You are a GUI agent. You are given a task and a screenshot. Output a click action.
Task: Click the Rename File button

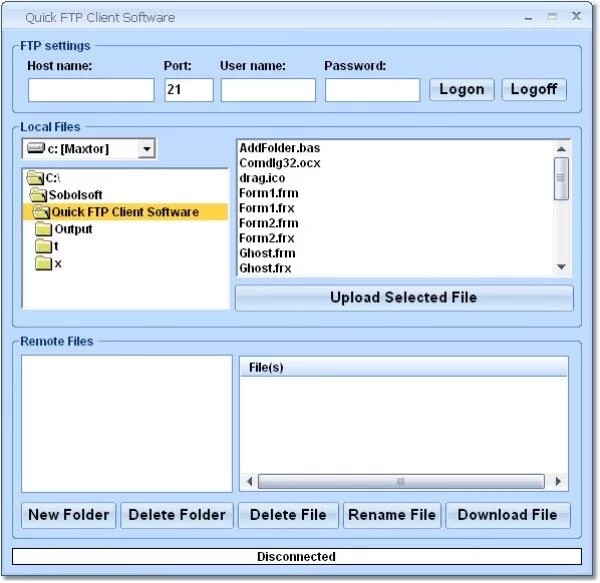click(x=392, y=515)
